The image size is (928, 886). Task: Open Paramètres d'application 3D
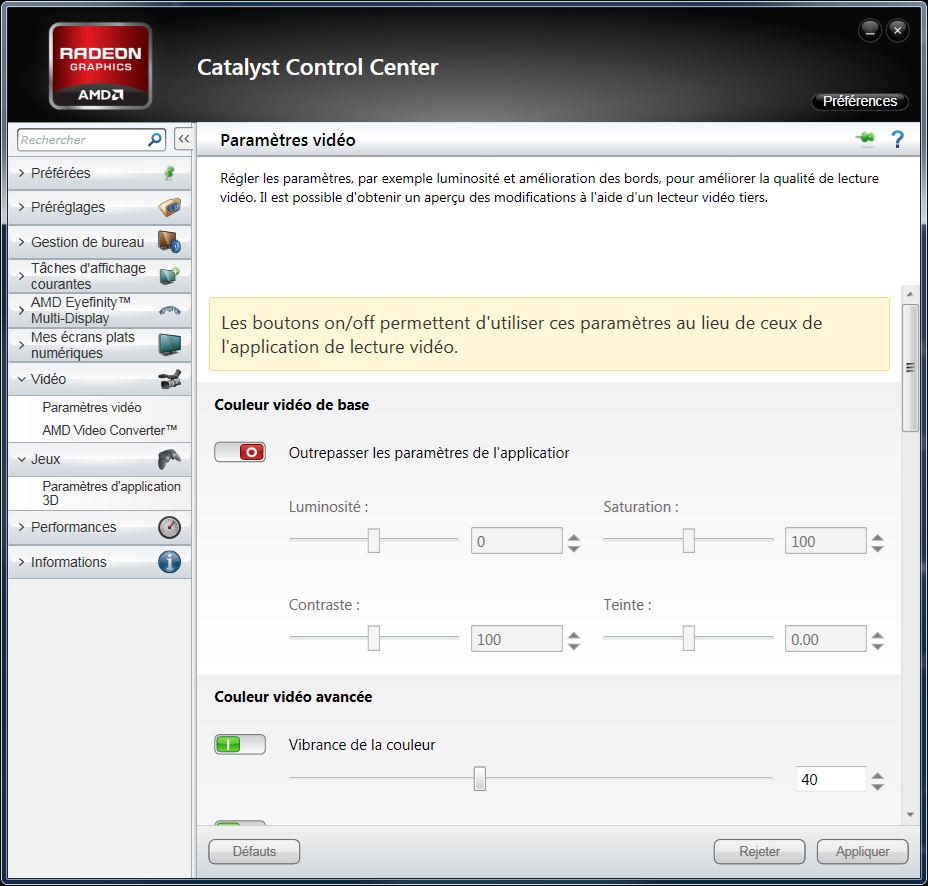(x=111, y=493)
